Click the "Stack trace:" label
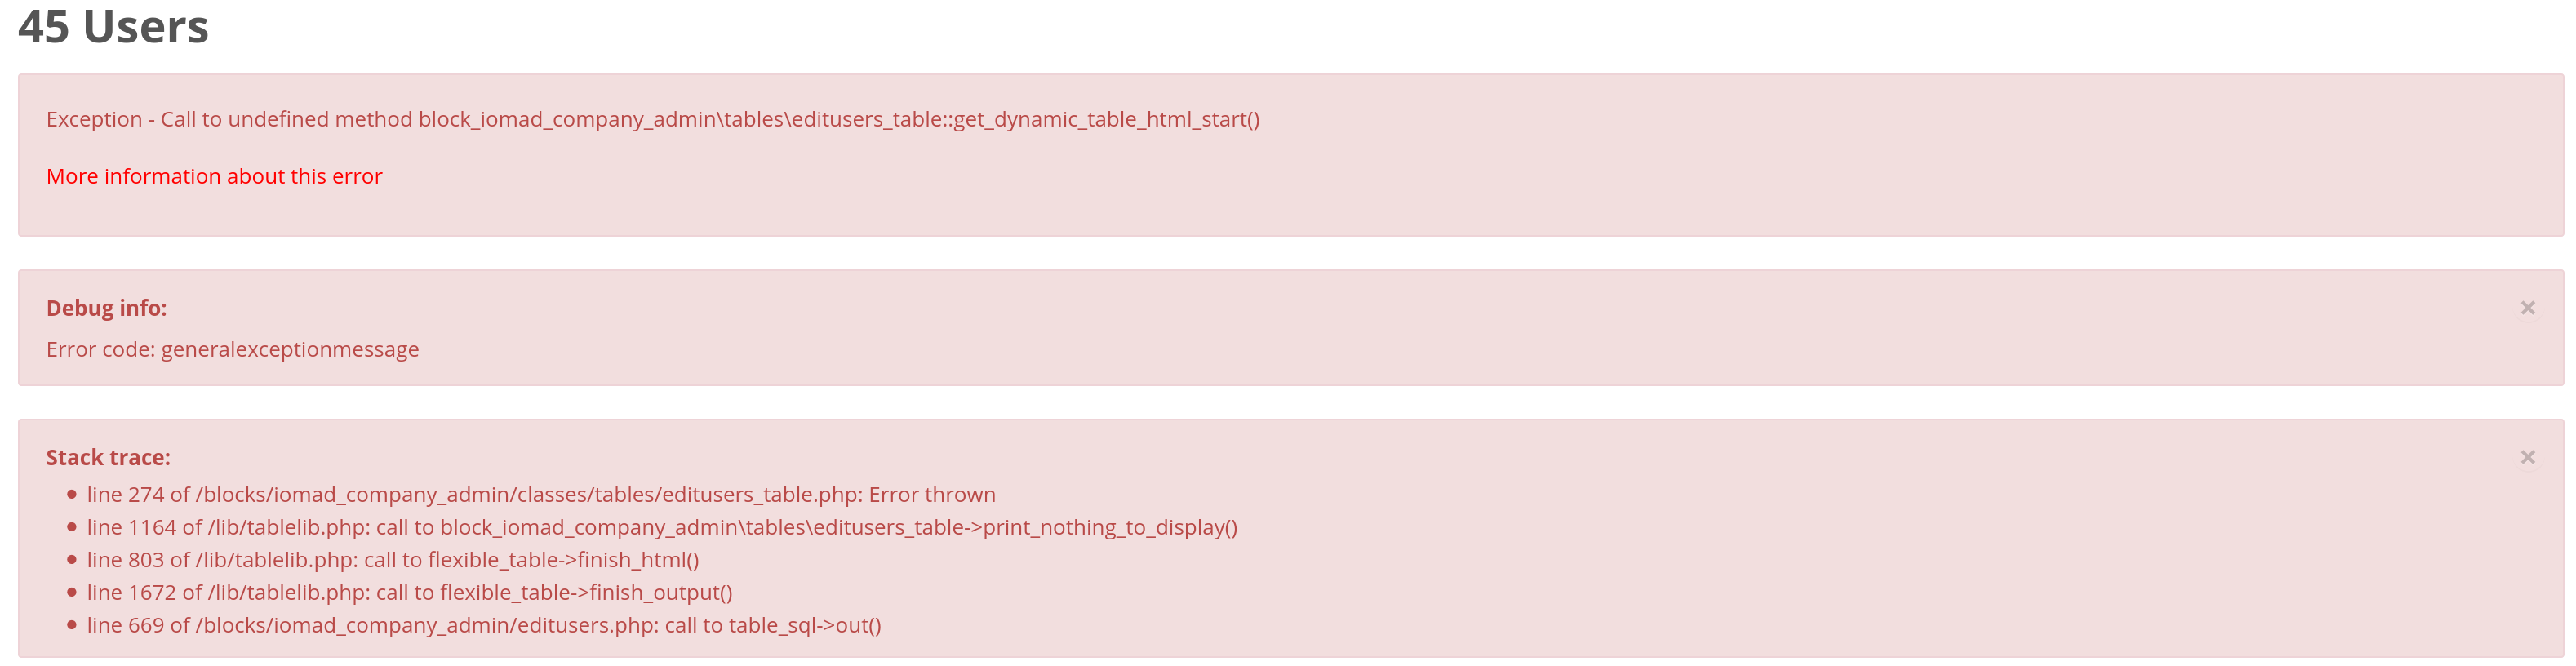This screenshot has width=2576, height=666. [107, 456]
